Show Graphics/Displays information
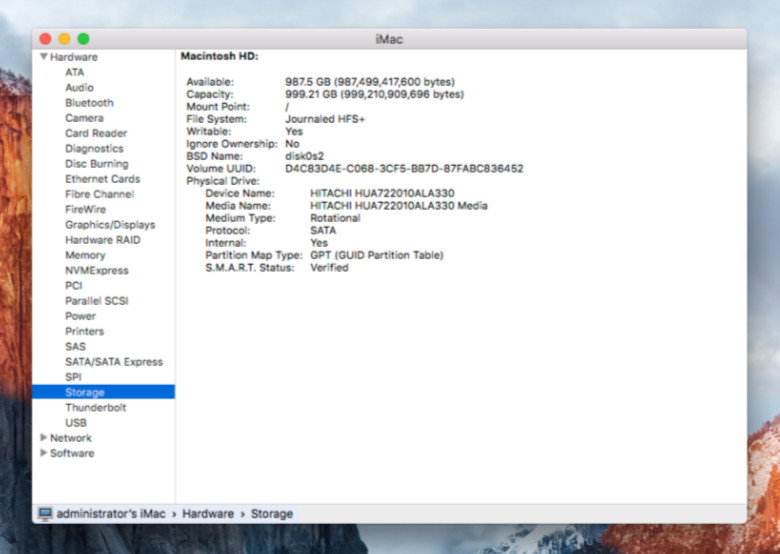Screen dimensions: 780x554 click(x=110, y=225)
